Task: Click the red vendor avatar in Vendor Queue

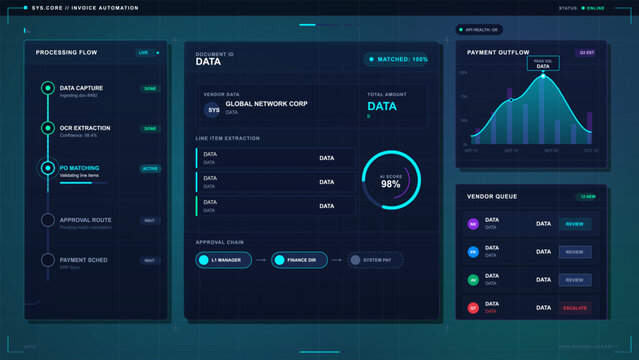Action: (x=473, y=308)
